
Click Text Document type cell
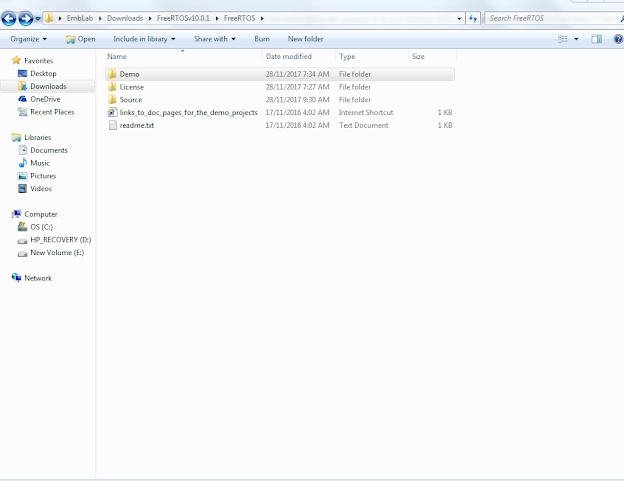click(364, 125)
